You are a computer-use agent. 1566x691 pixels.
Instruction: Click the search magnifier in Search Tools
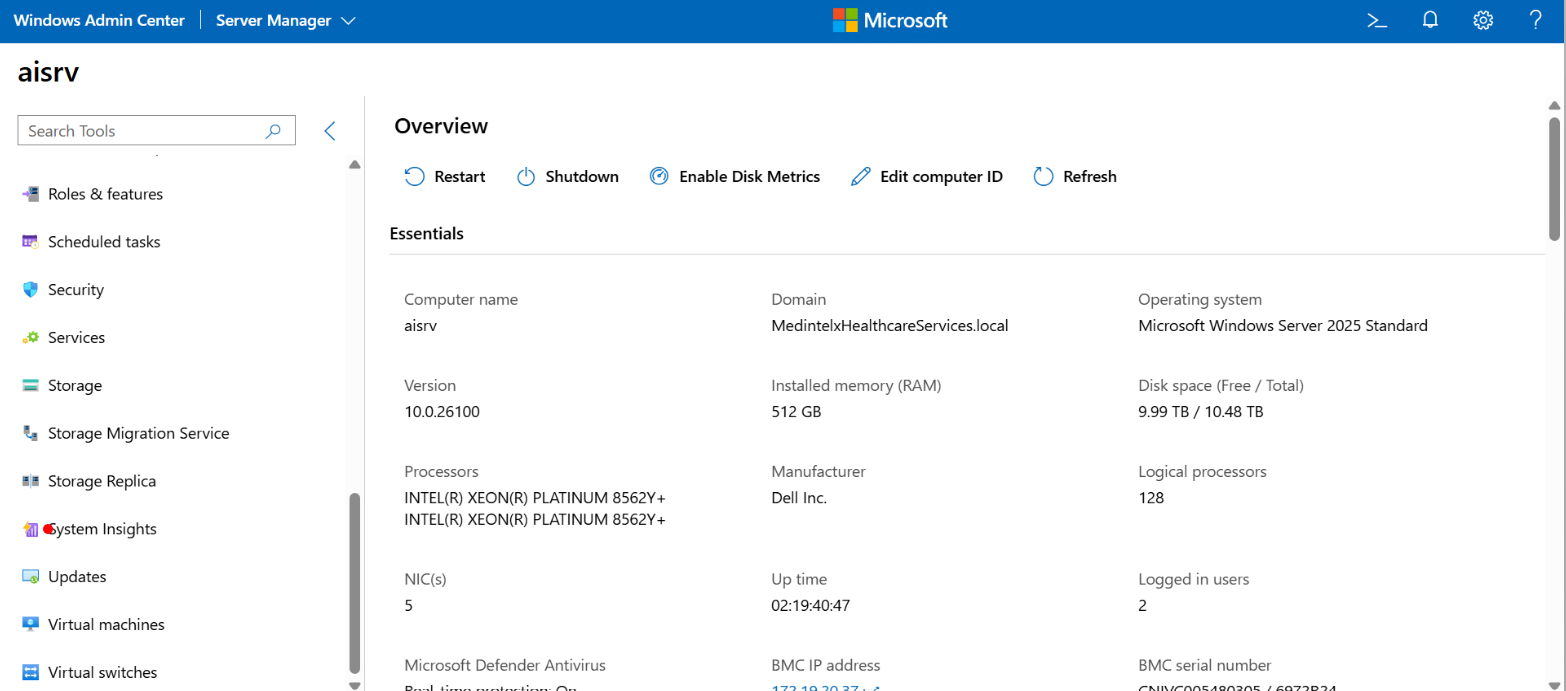pyautogui.click(x=273, y=131)
